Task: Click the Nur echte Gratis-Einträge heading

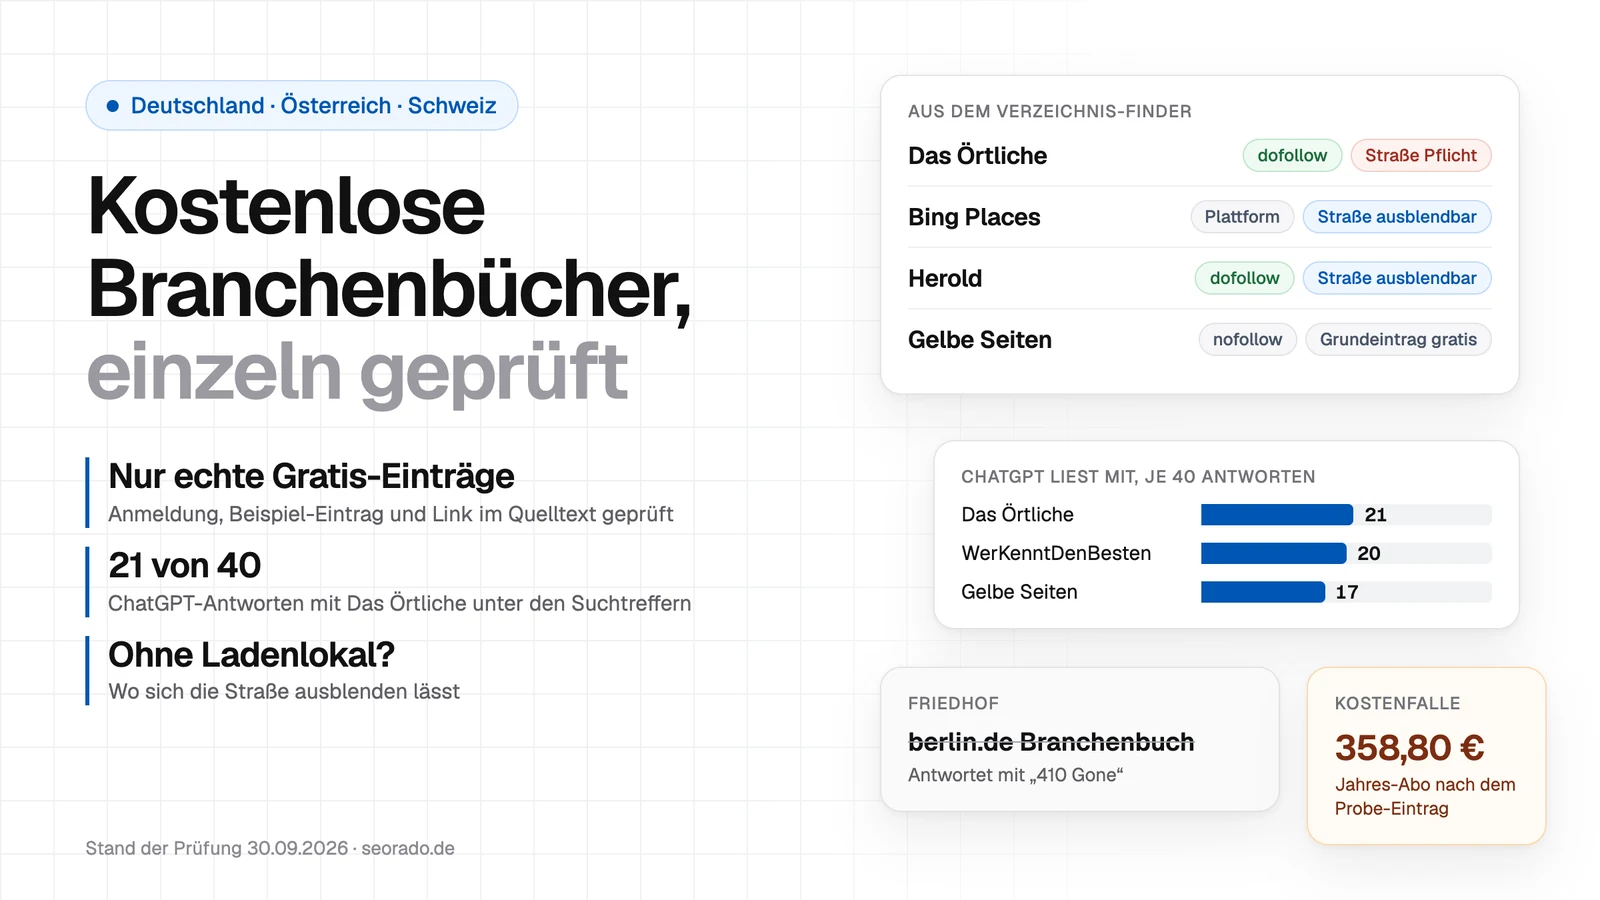Action: click(311, 477)
